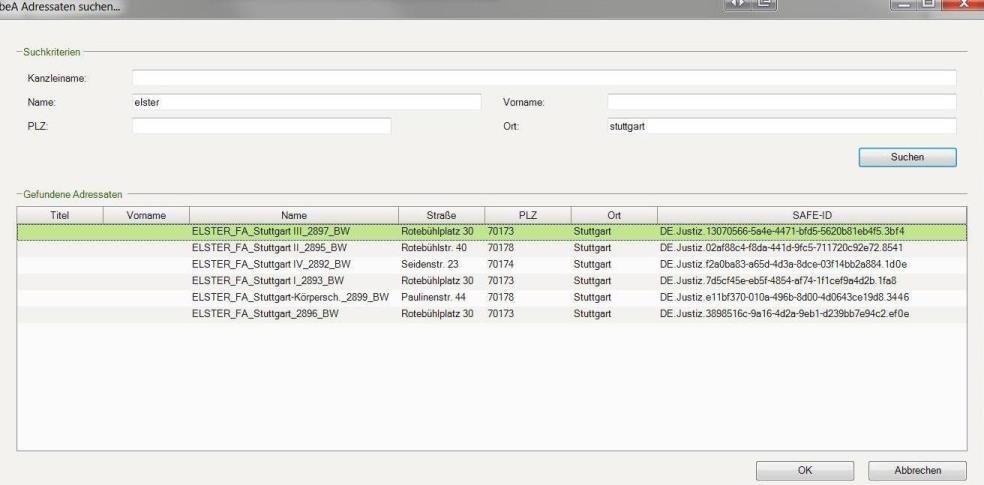The width and height of the screenshot is (984, 485).
Task: Click the Name field containing elster
Action: [x=306, y=102]
